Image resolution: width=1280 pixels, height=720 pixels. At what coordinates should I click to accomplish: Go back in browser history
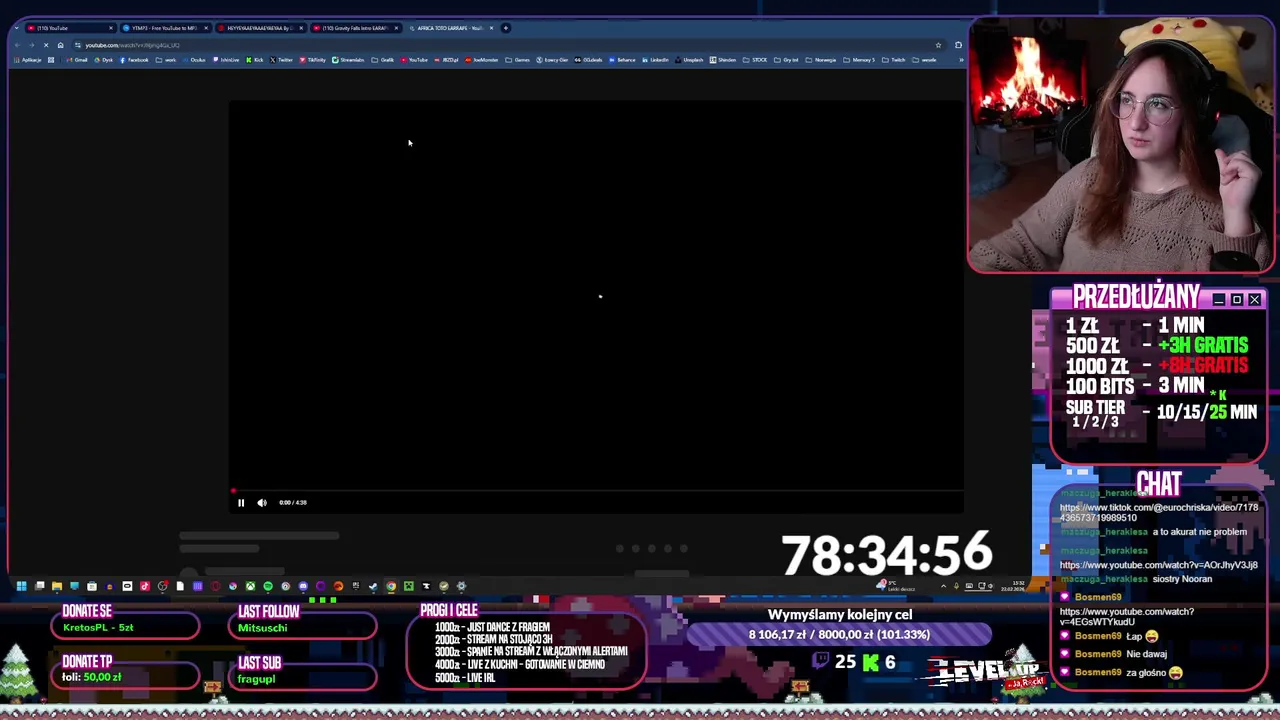[17, 45]
